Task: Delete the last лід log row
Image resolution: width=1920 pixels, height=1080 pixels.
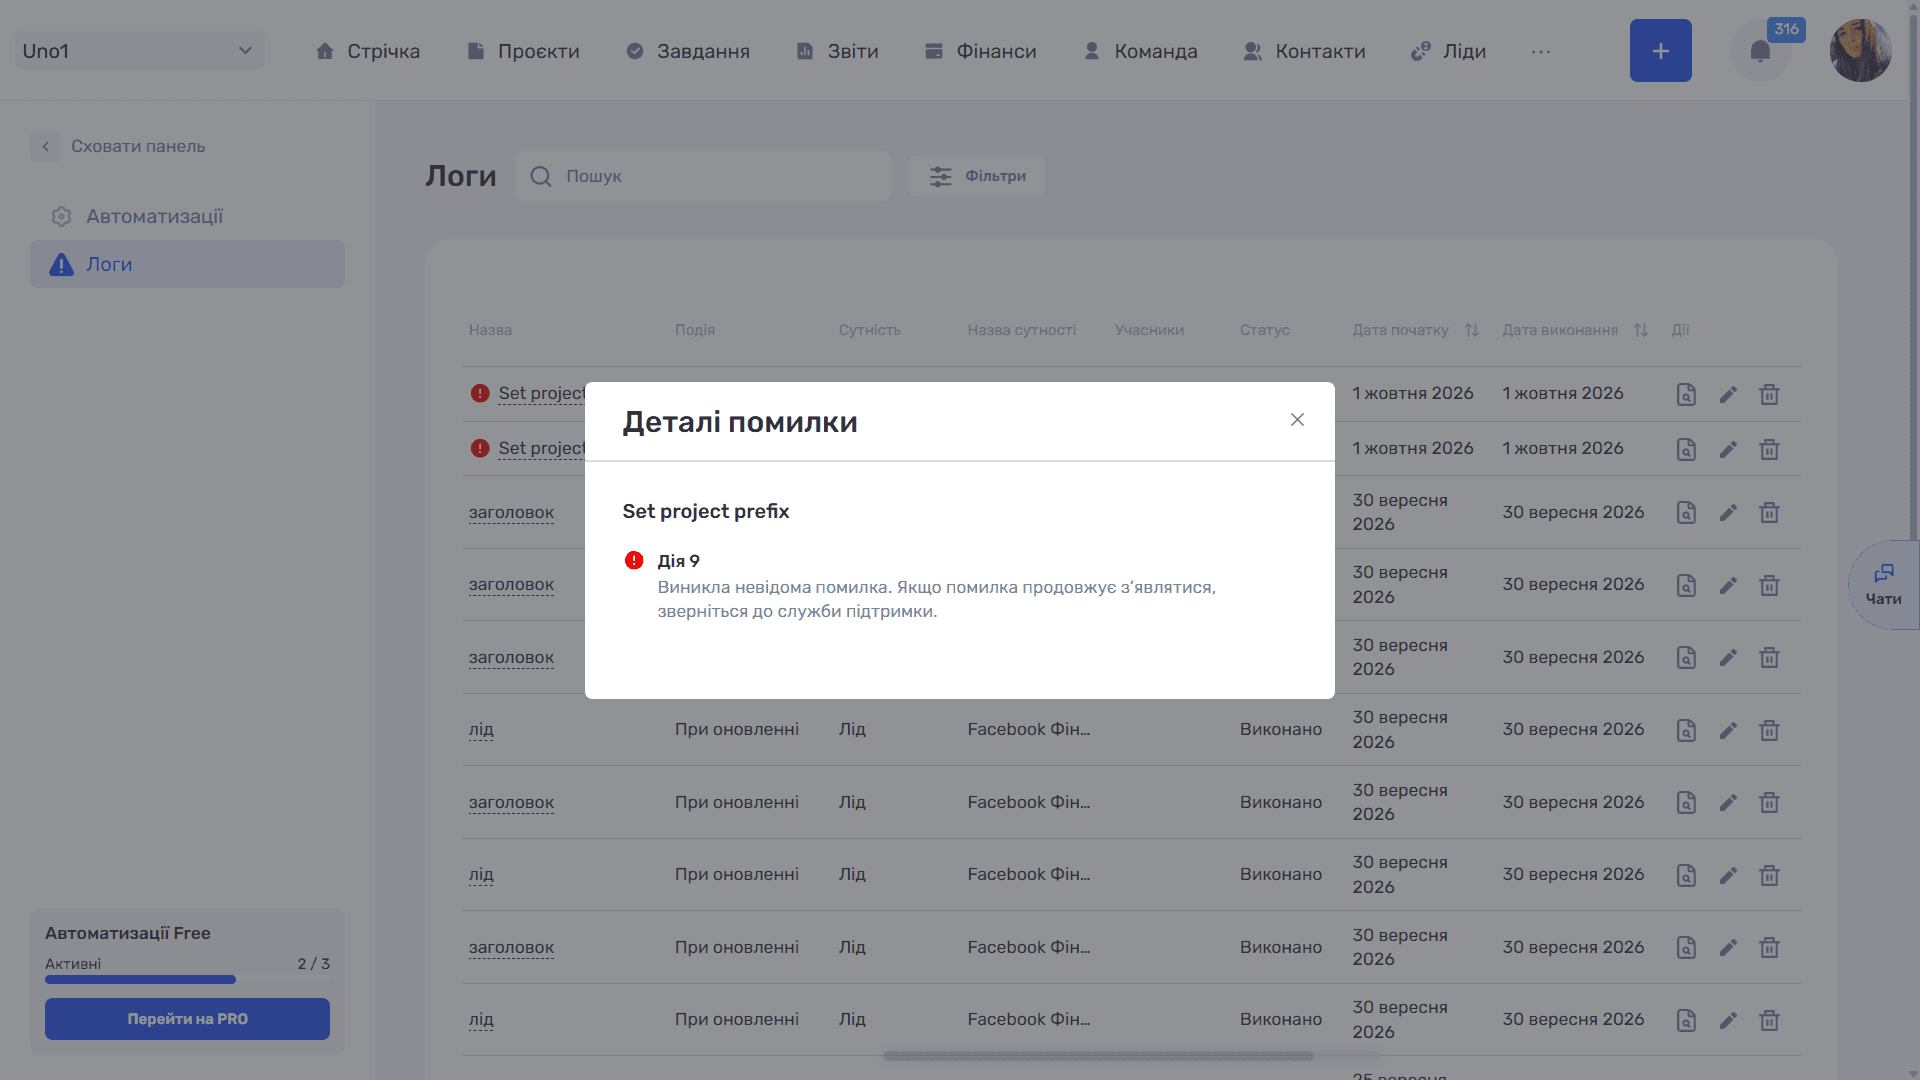Action: 1769,1020
